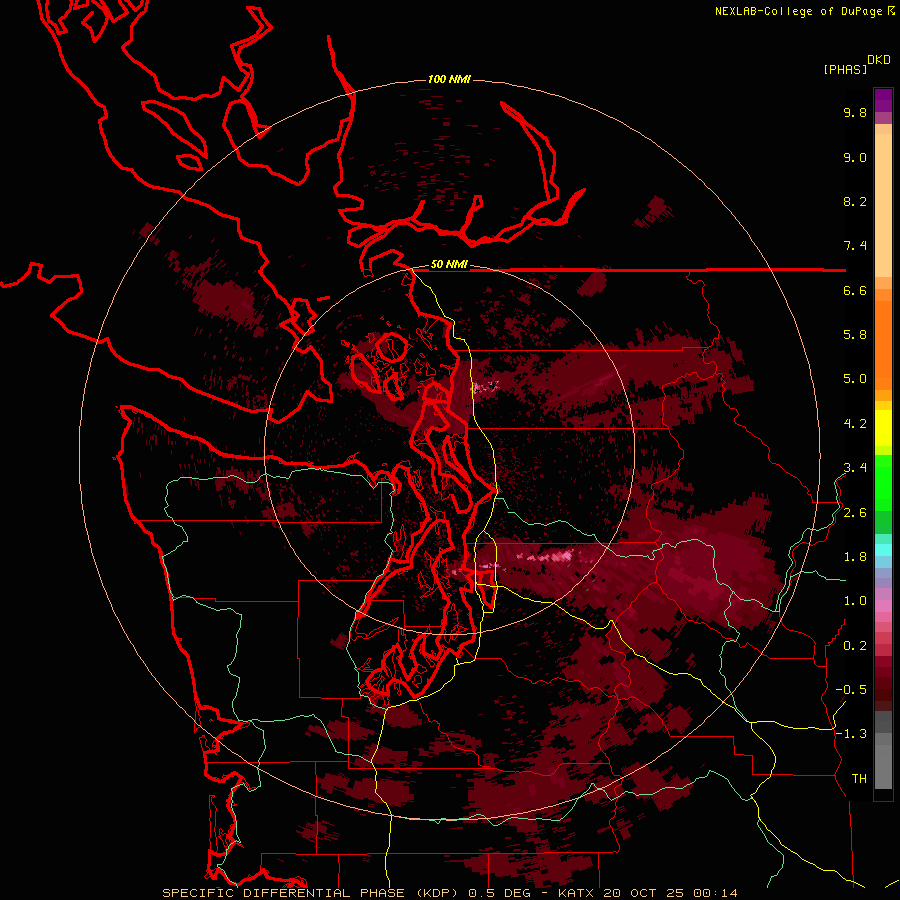Pick the gray segment at the scale bottom
Viewport: 900px width, 900px height.
coord(883,767)
